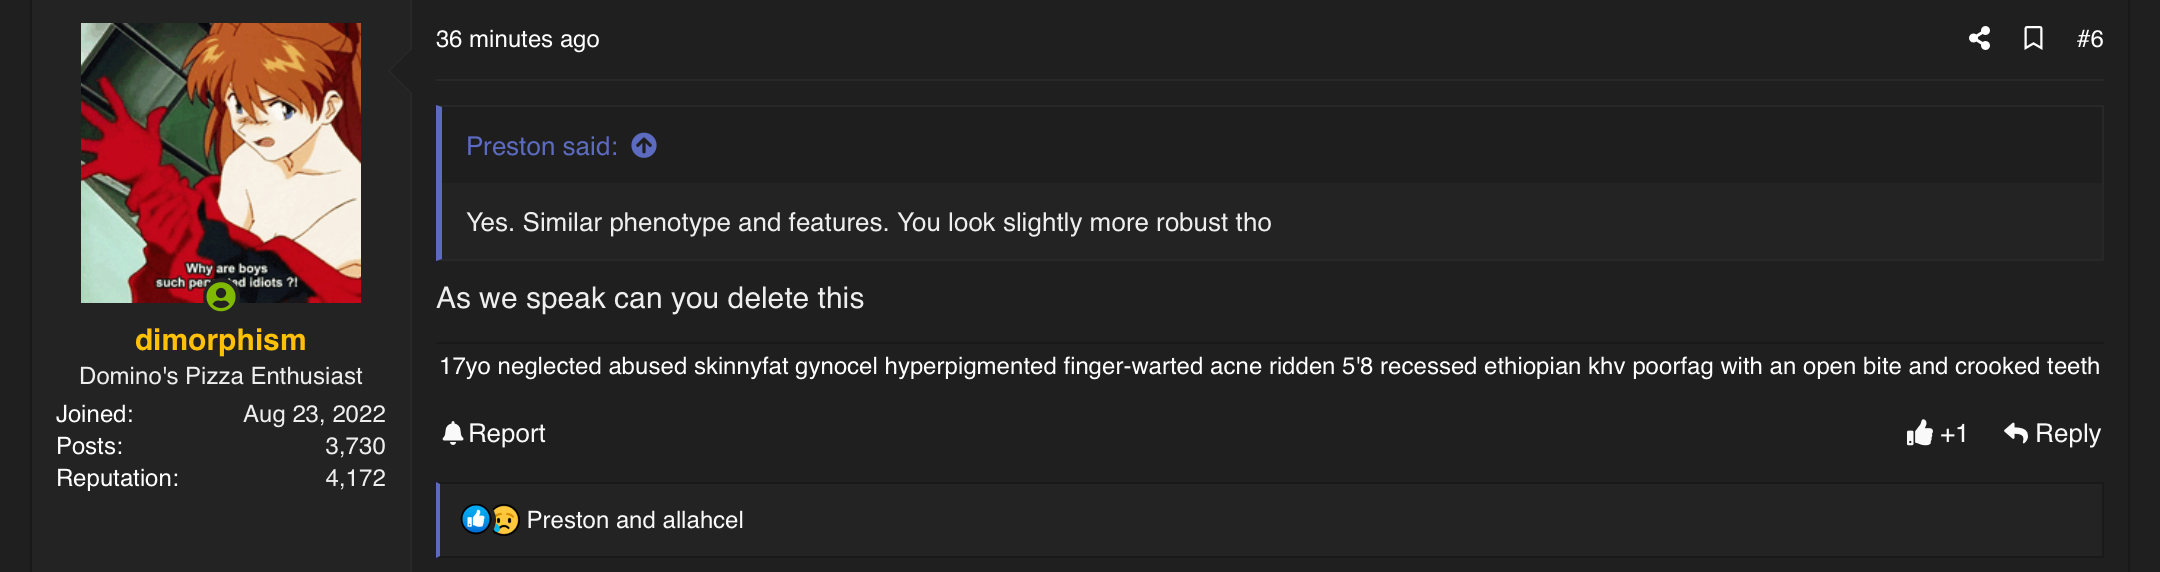View reactions from Preston and allahcel

tap(635, 520)
